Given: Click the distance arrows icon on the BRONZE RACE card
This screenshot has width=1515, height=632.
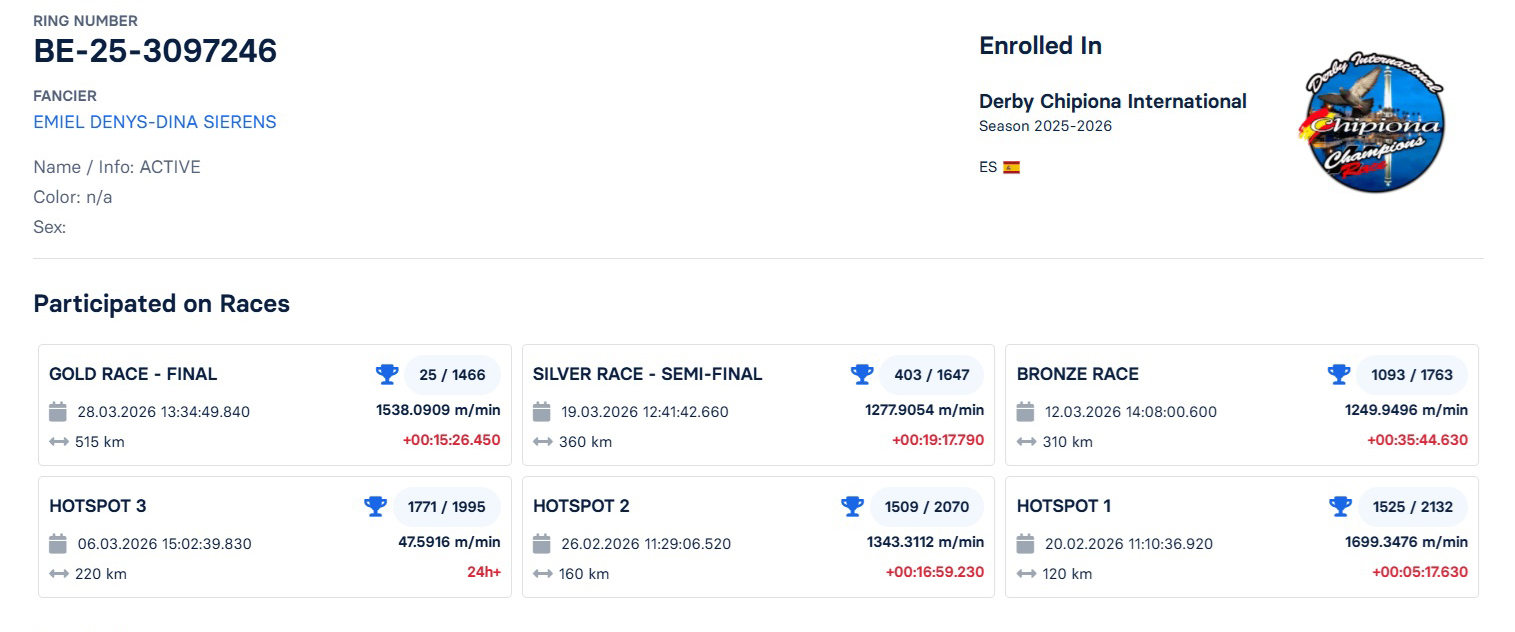Looking at the screenshot, I should [x=1023, y=441].
